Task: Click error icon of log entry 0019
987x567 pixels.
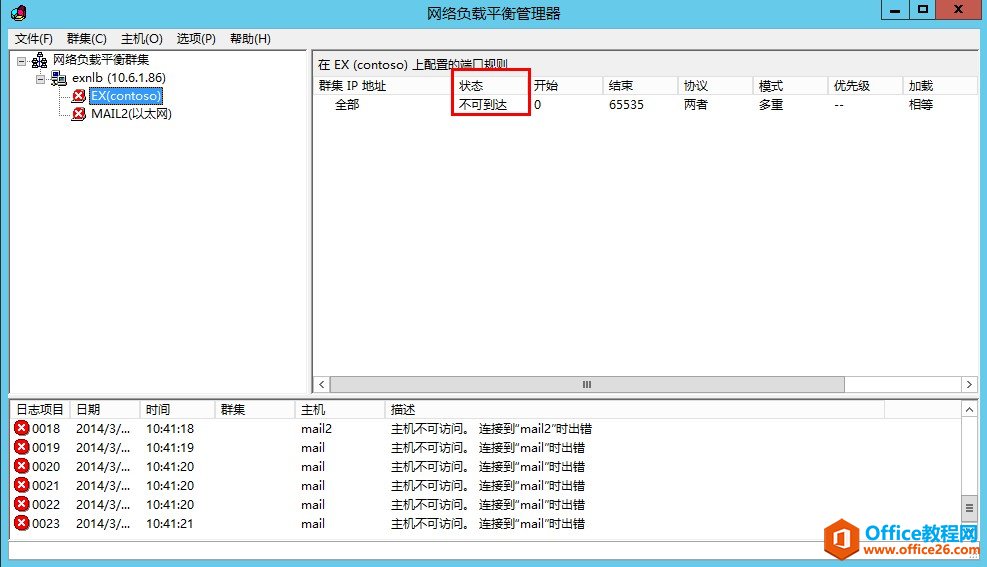Action: (x=21, y=447)
